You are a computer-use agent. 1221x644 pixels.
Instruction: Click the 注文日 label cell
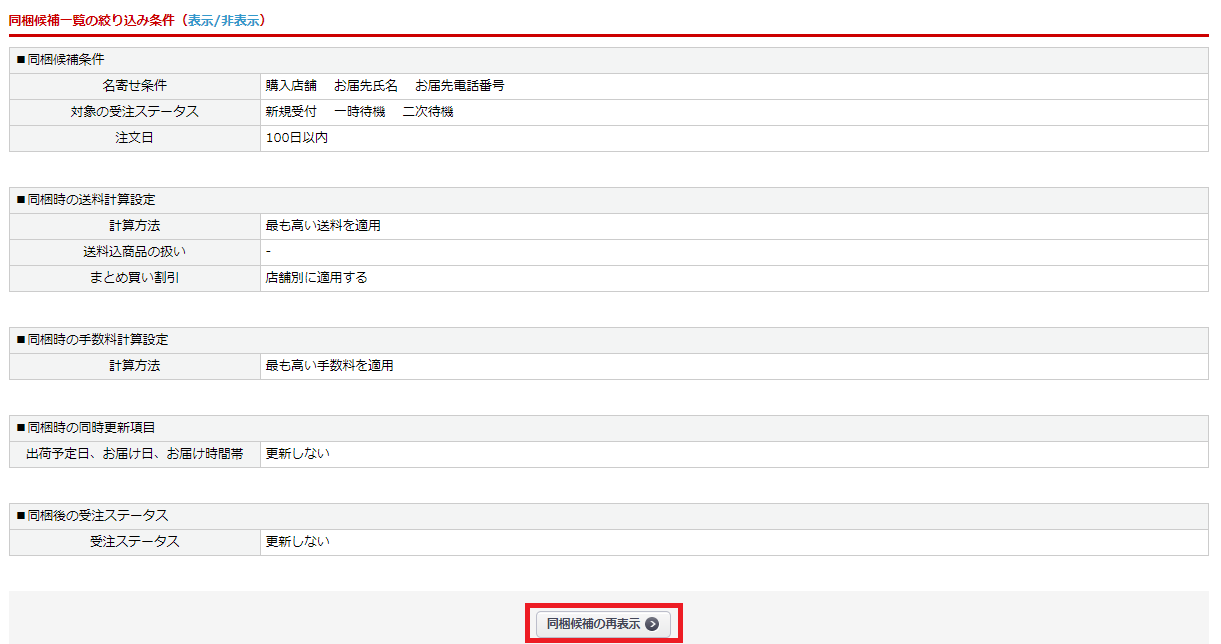tap(135, 138)
